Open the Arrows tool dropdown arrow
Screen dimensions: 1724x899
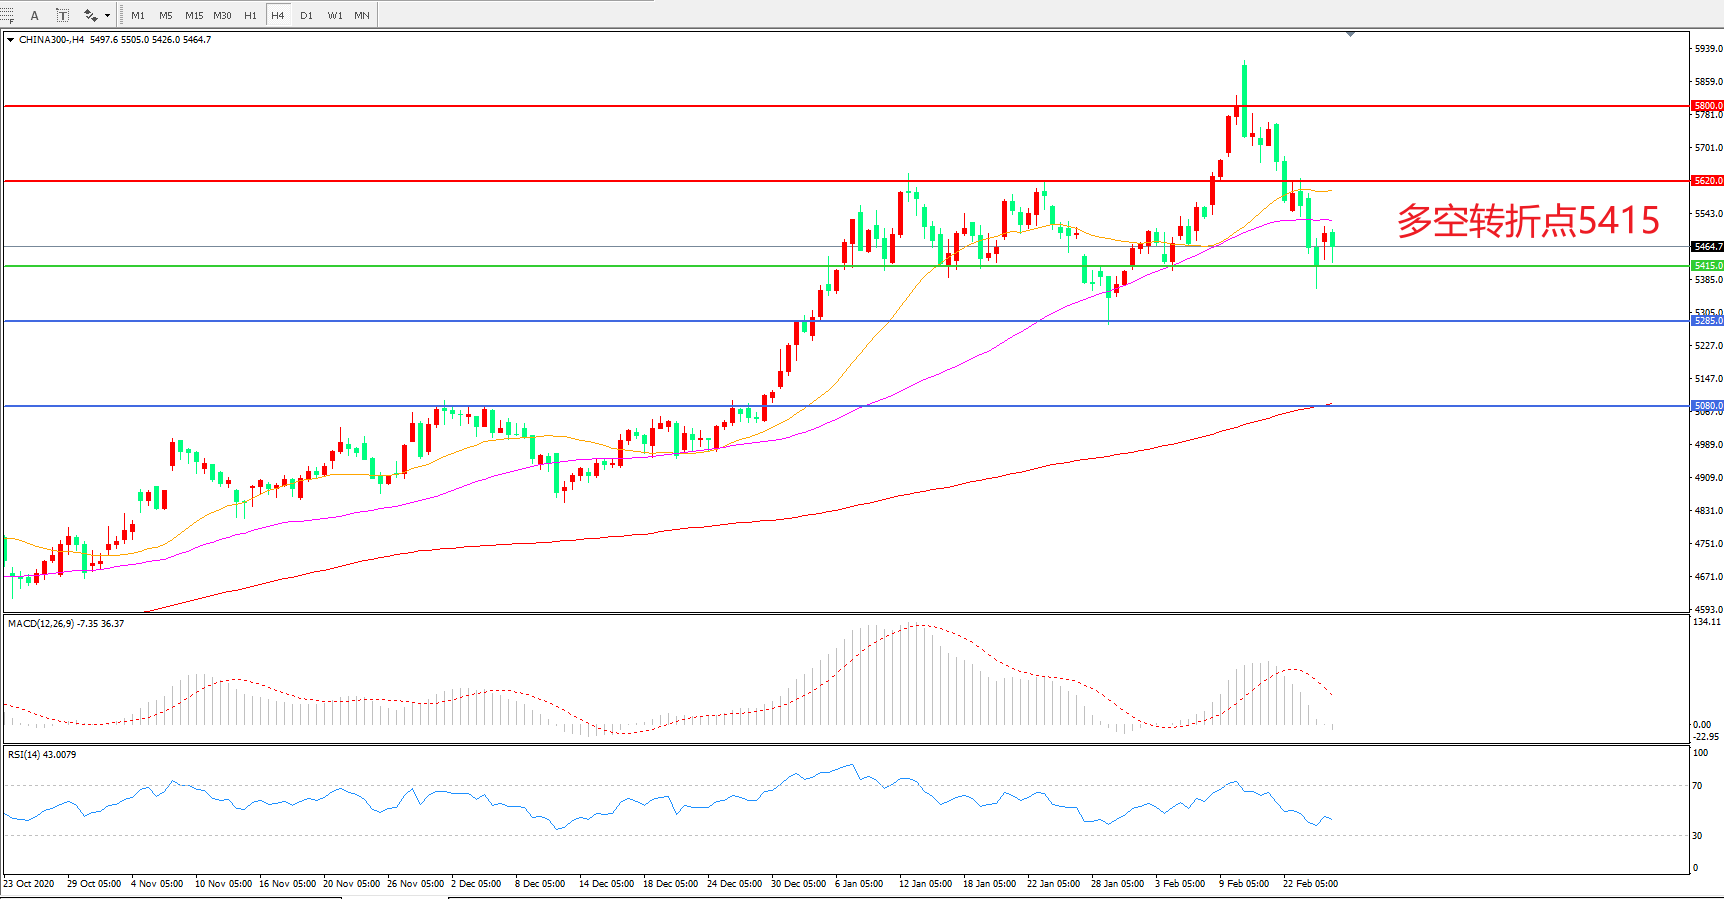coord(107,15)
